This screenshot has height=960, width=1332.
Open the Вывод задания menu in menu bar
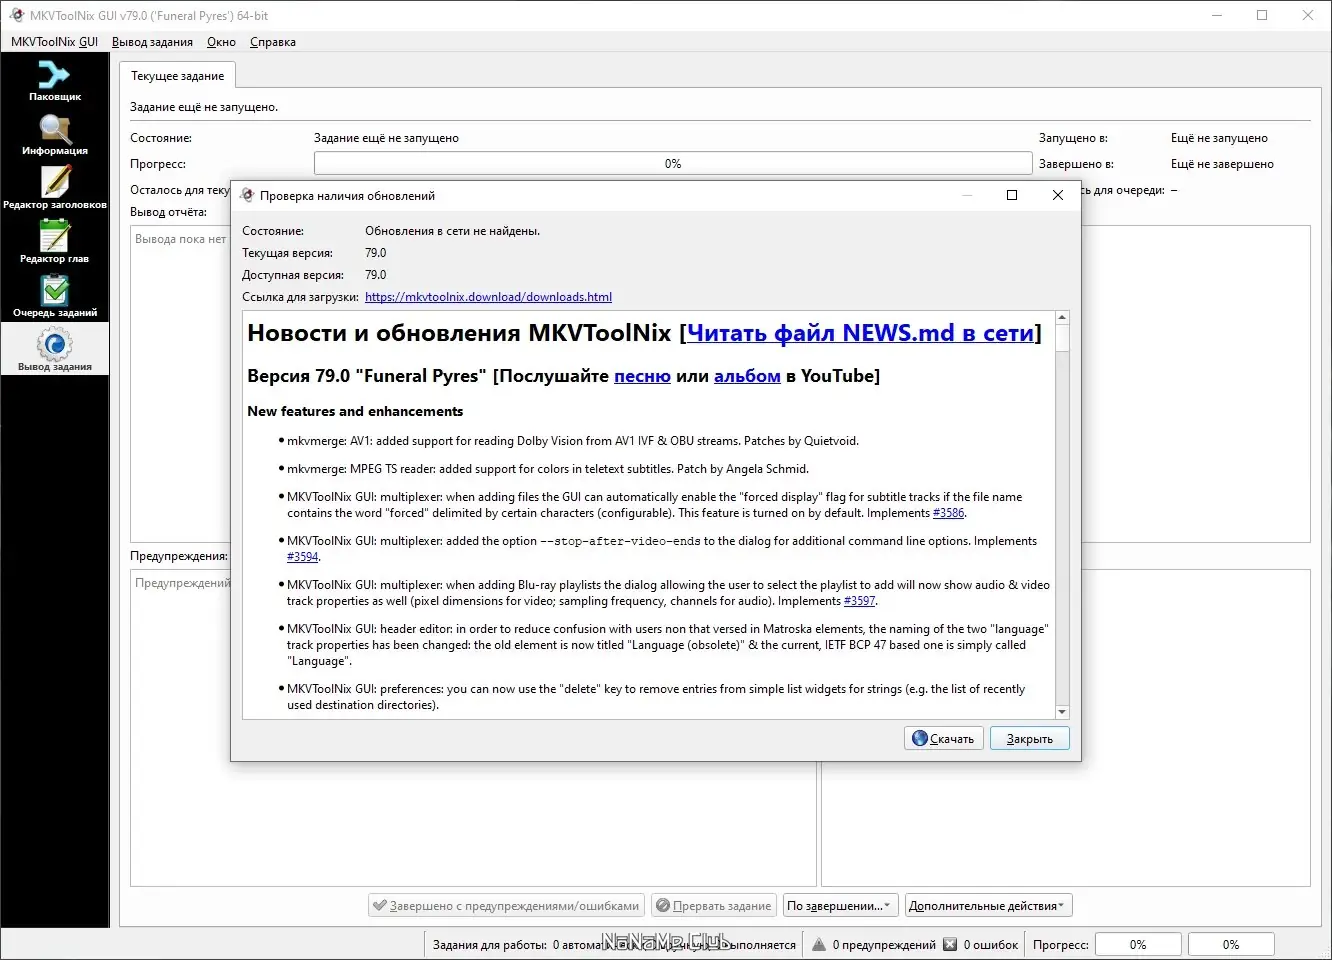tap(152, 42)
